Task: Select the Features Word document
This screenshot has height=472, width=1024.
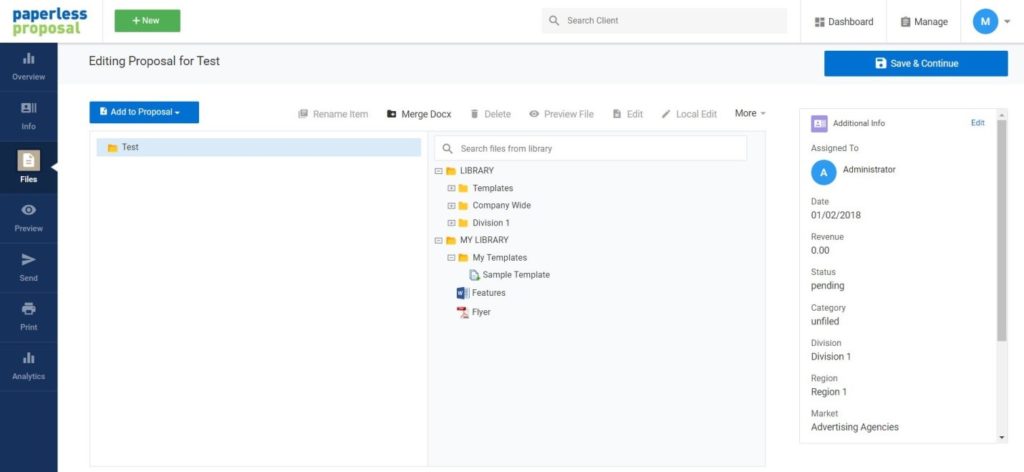Action: pos(488,293)
